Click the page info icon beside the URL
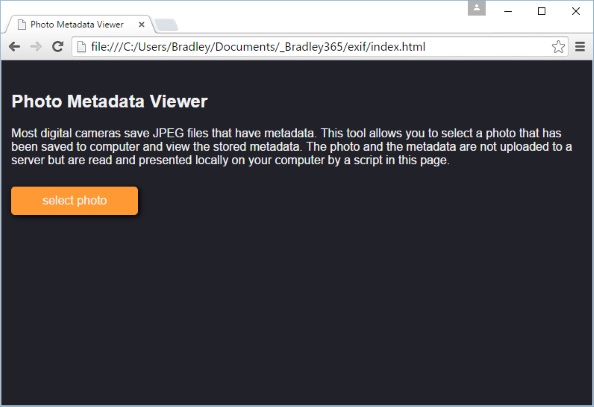 coord(81,47)
